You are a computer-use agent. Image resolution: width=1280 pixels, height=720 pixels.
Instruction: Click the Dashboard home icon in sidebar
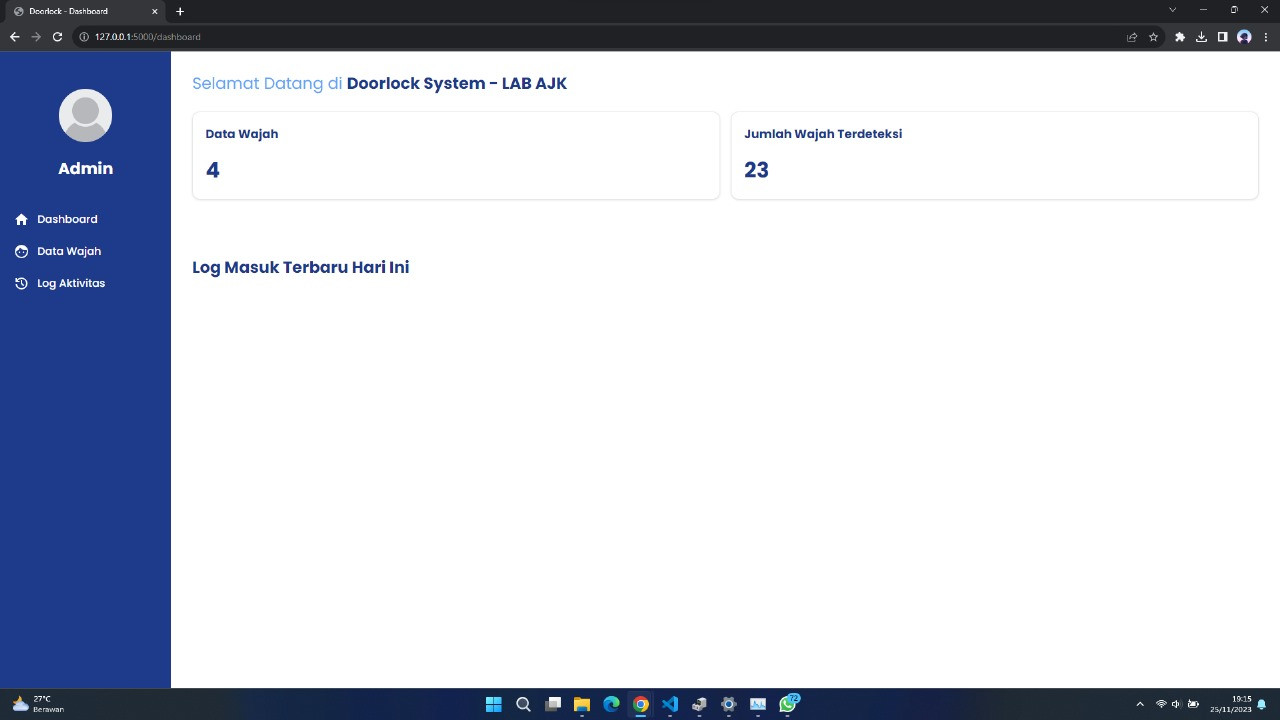coord(21,219)
